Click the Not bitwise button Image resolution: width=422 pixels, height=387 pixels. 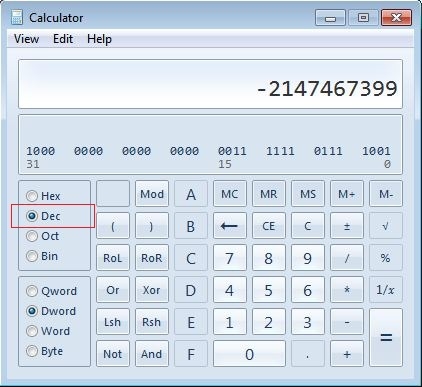tap(113, 354)
